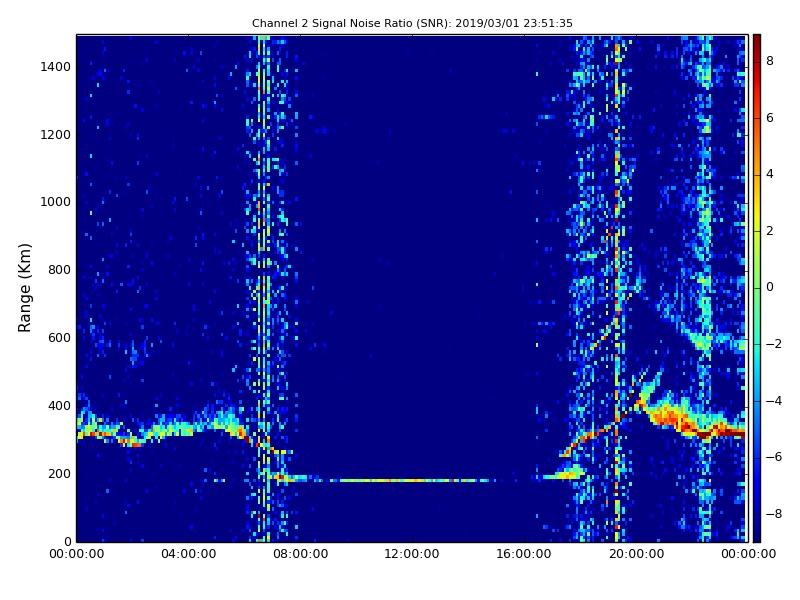Click the 600 tick label on the range axis
Screen dimensions: 800x600
click(x=59, y=338)
